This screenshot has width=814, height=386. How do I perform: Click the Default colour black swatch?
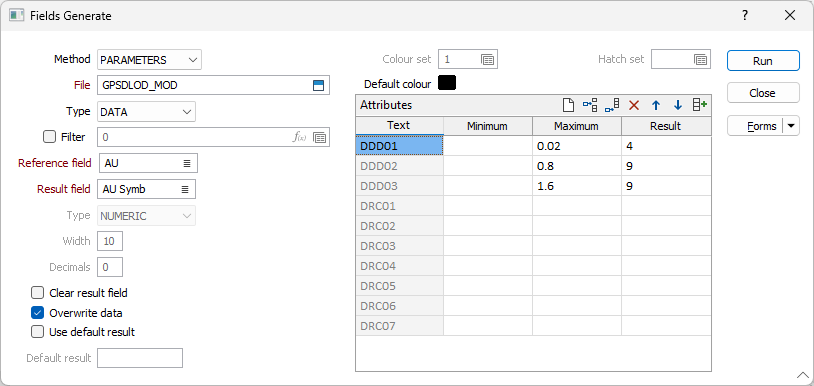pyautogui.click(x=447, y=83)
